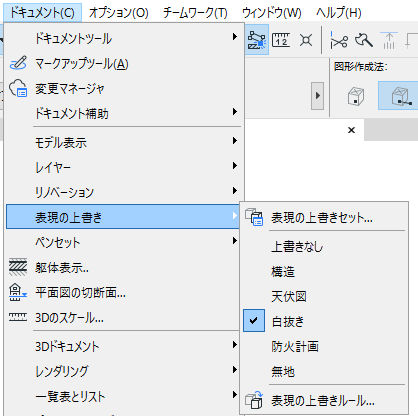Select 無地 override option
Image resolution: width=418 pixels, height=416 pixels.
tap(324, 371)
